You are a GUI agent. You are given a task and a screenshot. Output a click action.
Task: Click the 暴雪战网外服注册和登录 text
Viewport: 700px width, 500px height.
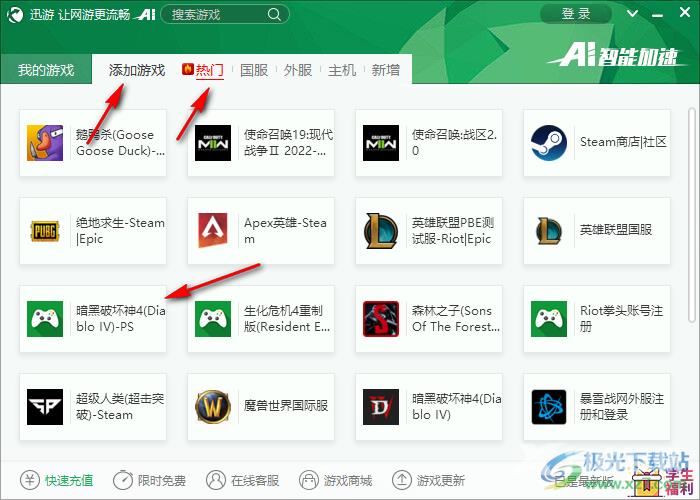622,407
